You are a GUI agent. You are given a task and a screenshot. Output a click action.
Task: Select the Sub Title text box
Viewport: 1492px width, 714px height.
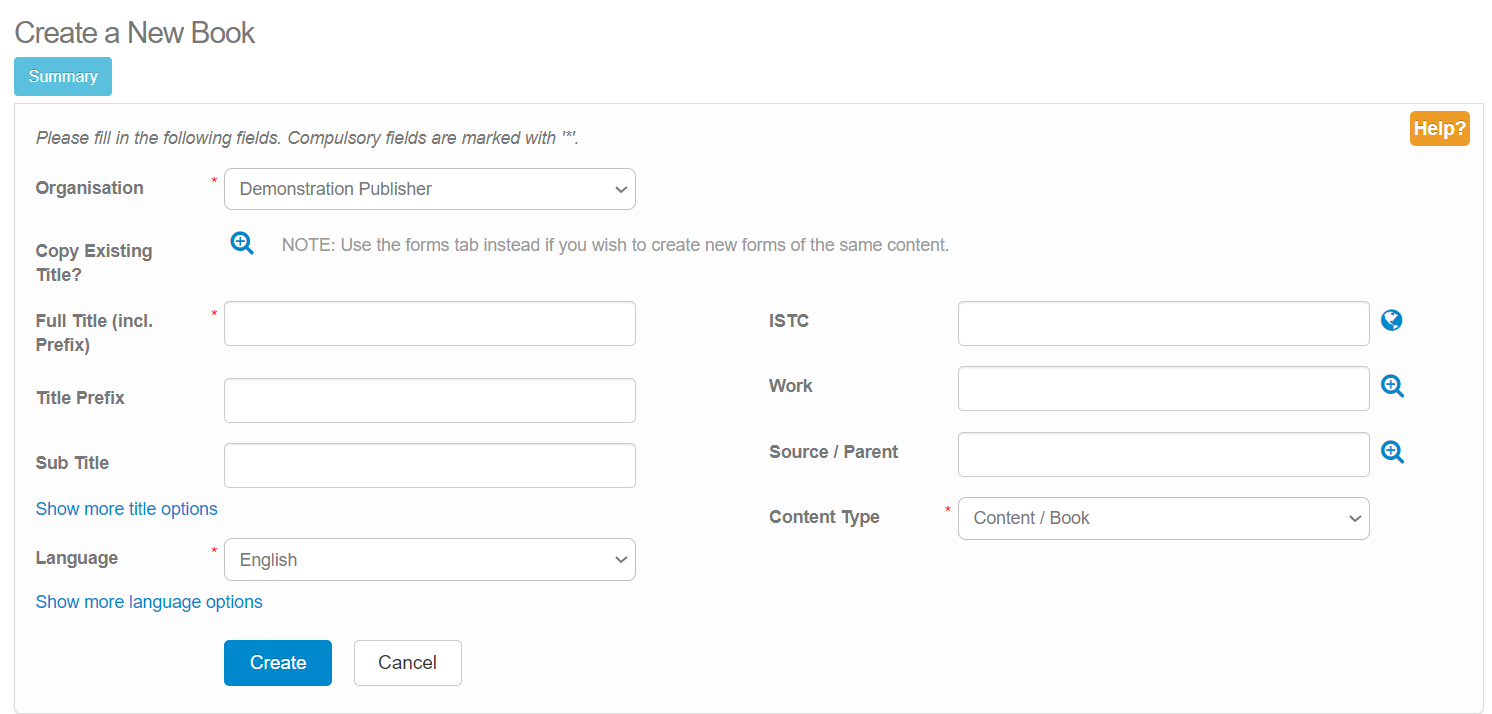click(429, 466)
